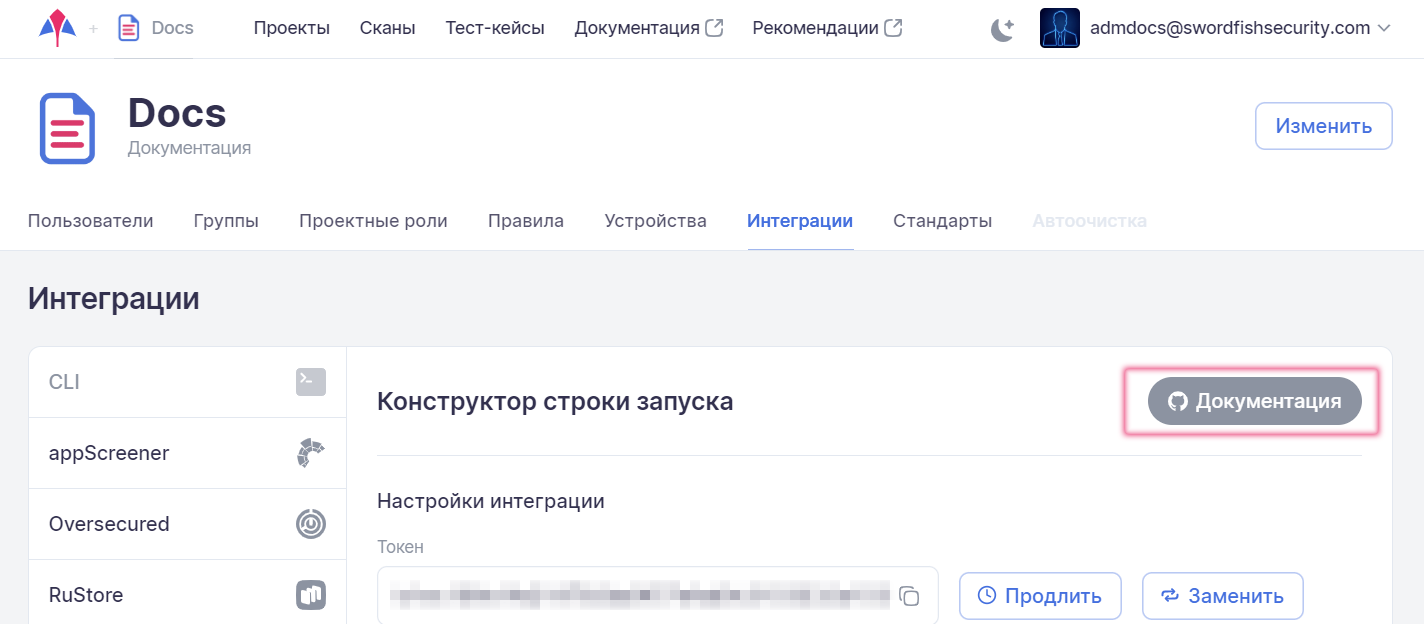Switch to the Пользователи tab
The image size is (1424, 624).
coord(90,221)
